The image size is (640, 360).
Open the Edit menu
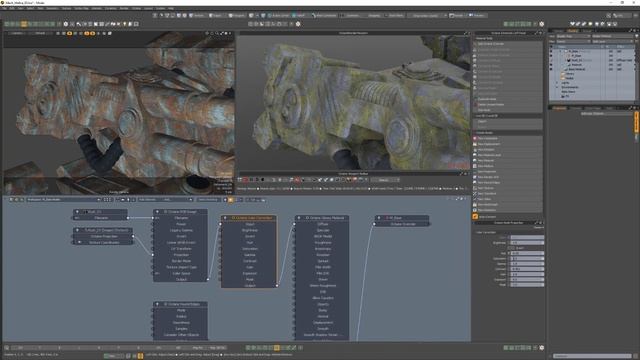point(12,8)
